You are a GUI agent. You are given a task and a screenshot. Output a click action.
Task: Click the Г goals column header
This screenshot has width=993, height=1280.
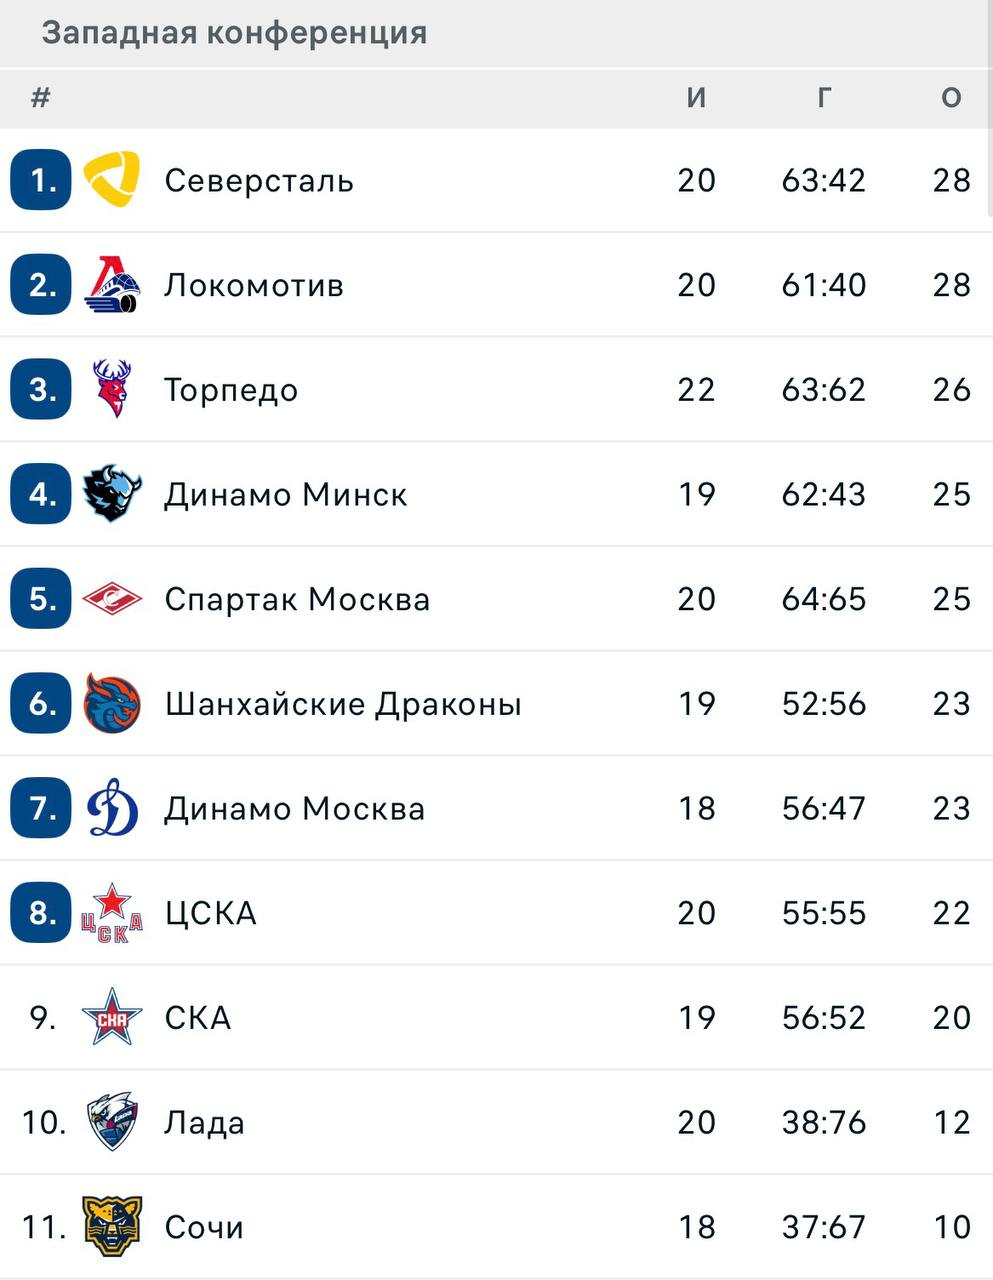823,97
